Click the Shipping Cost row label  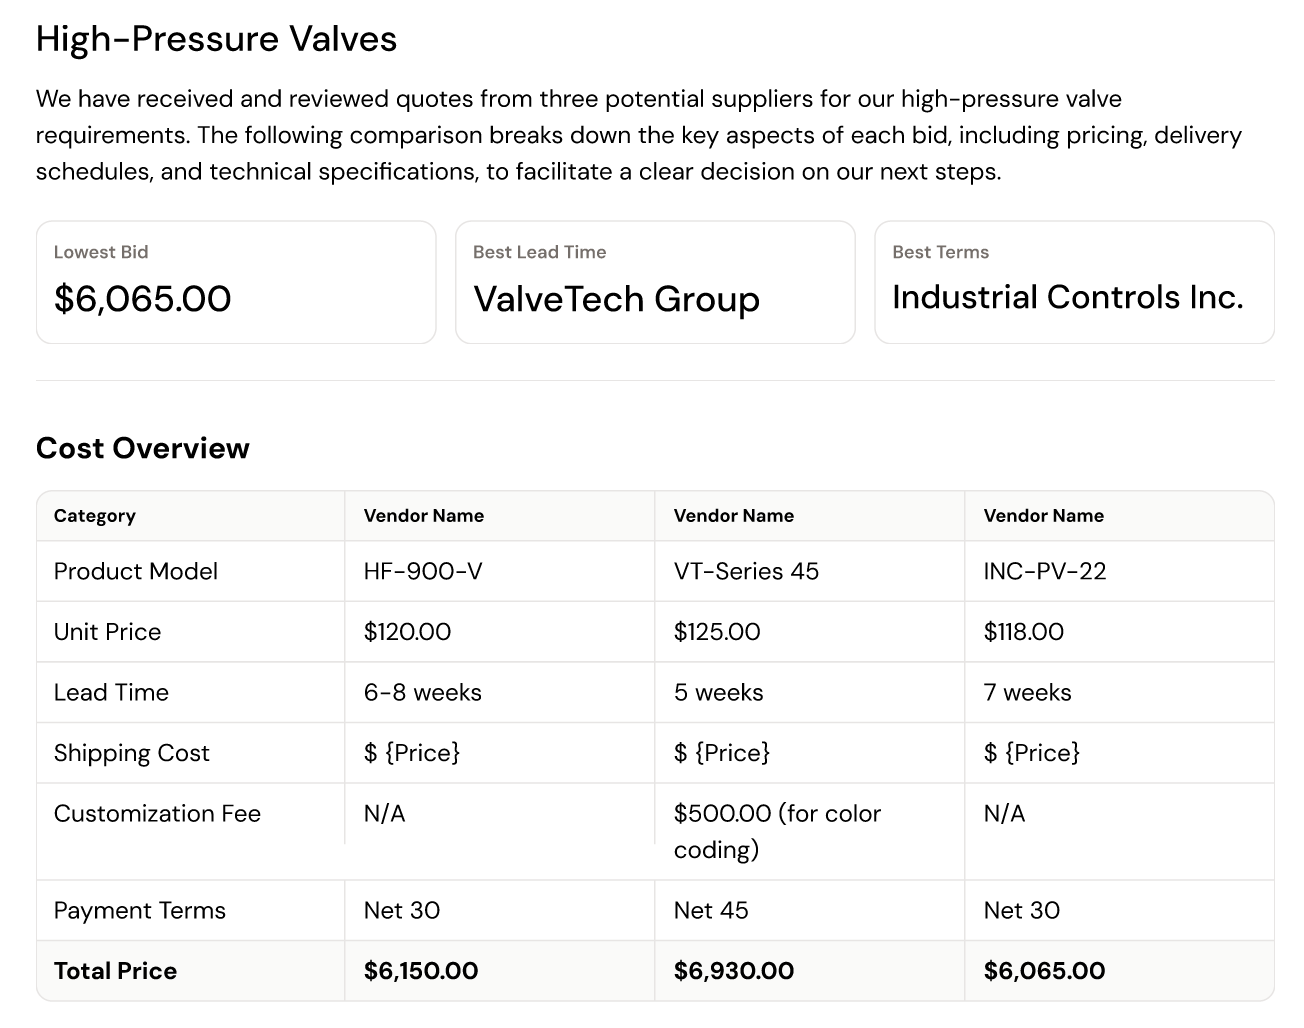132,753
